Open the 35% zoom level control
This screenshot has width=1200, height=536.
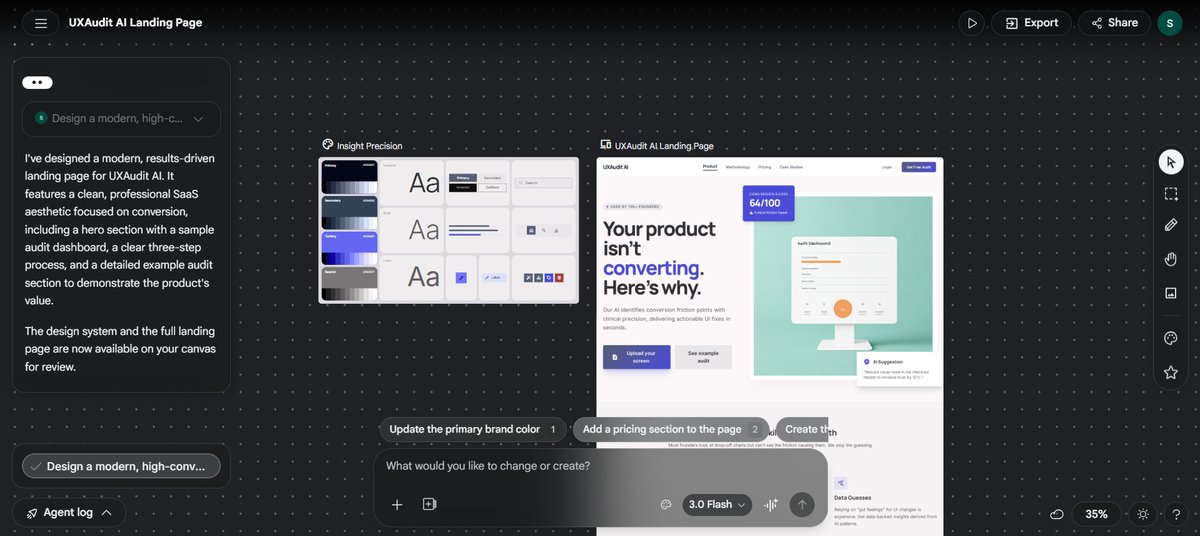[x=1097, y=514]
